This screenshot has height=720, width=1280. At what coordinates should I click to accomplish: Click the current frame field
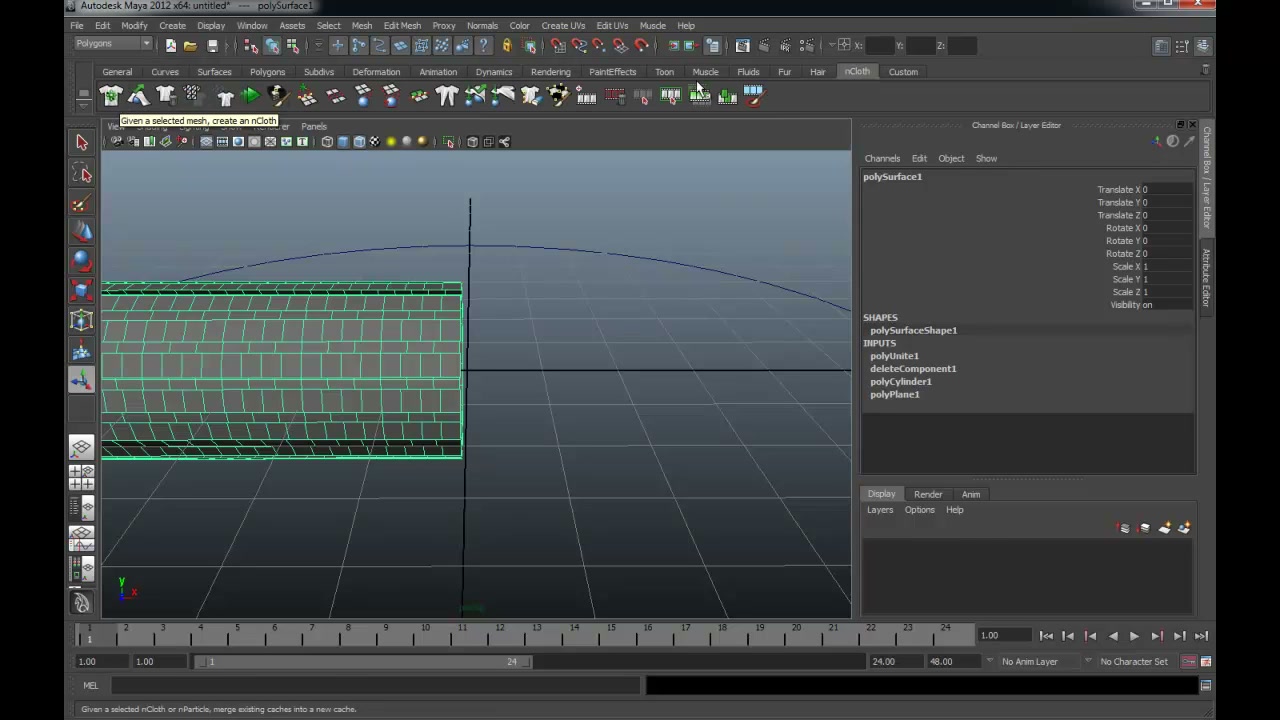pyautogui.click(x=1003, y=636)
